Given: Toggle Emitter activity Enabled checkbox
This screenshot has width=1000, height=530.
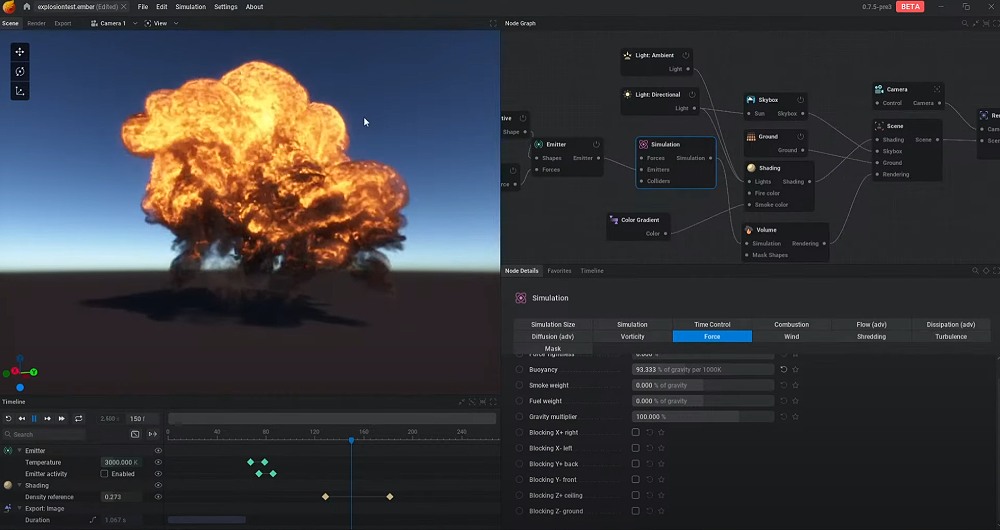Looking at the screenshot, I should 104,474.
